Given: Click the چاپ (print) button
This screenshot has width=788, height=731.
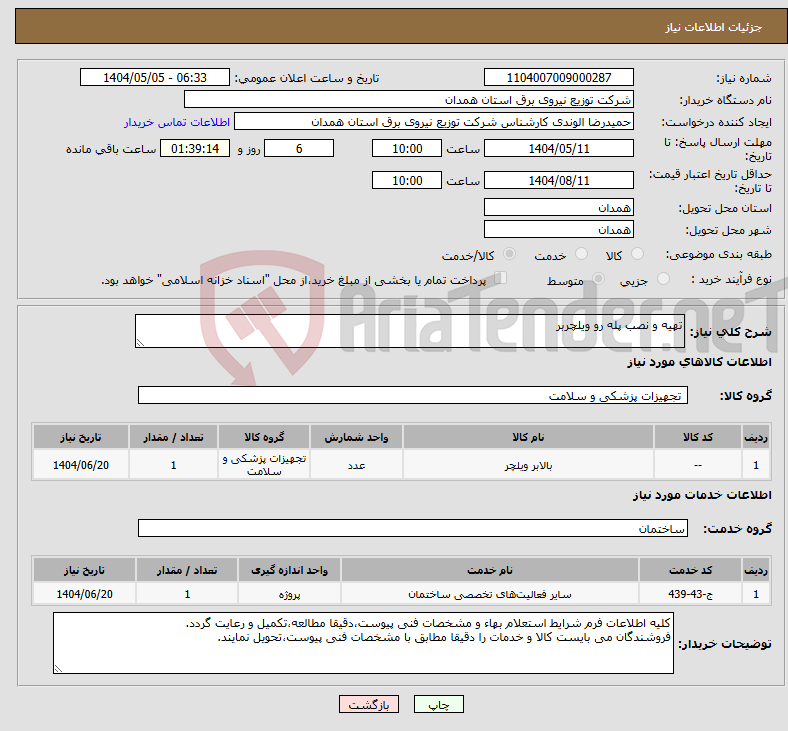Looking at the screenshot, I should click(x=438, y=704).
